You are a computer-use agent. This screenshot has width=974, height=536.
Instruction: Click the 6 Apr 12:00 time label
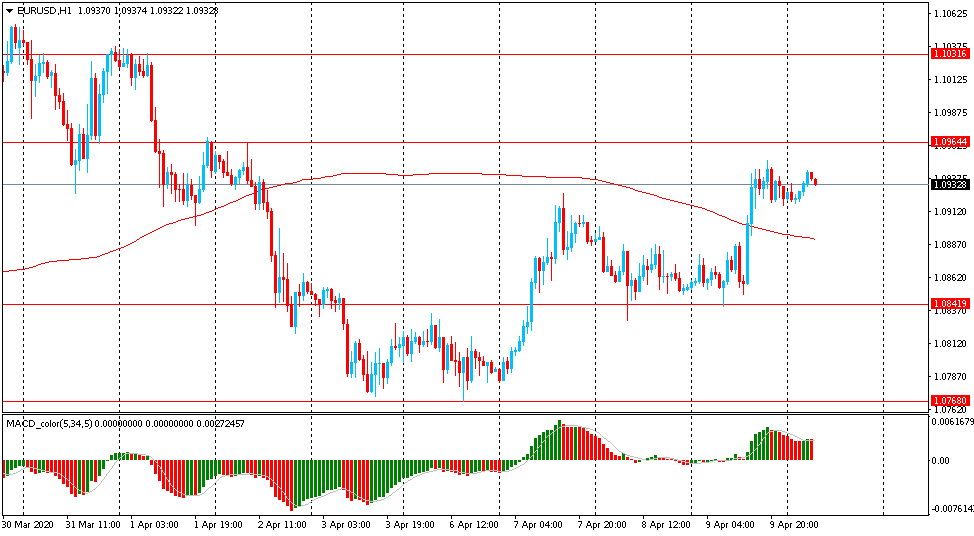(x=475, y=524)
